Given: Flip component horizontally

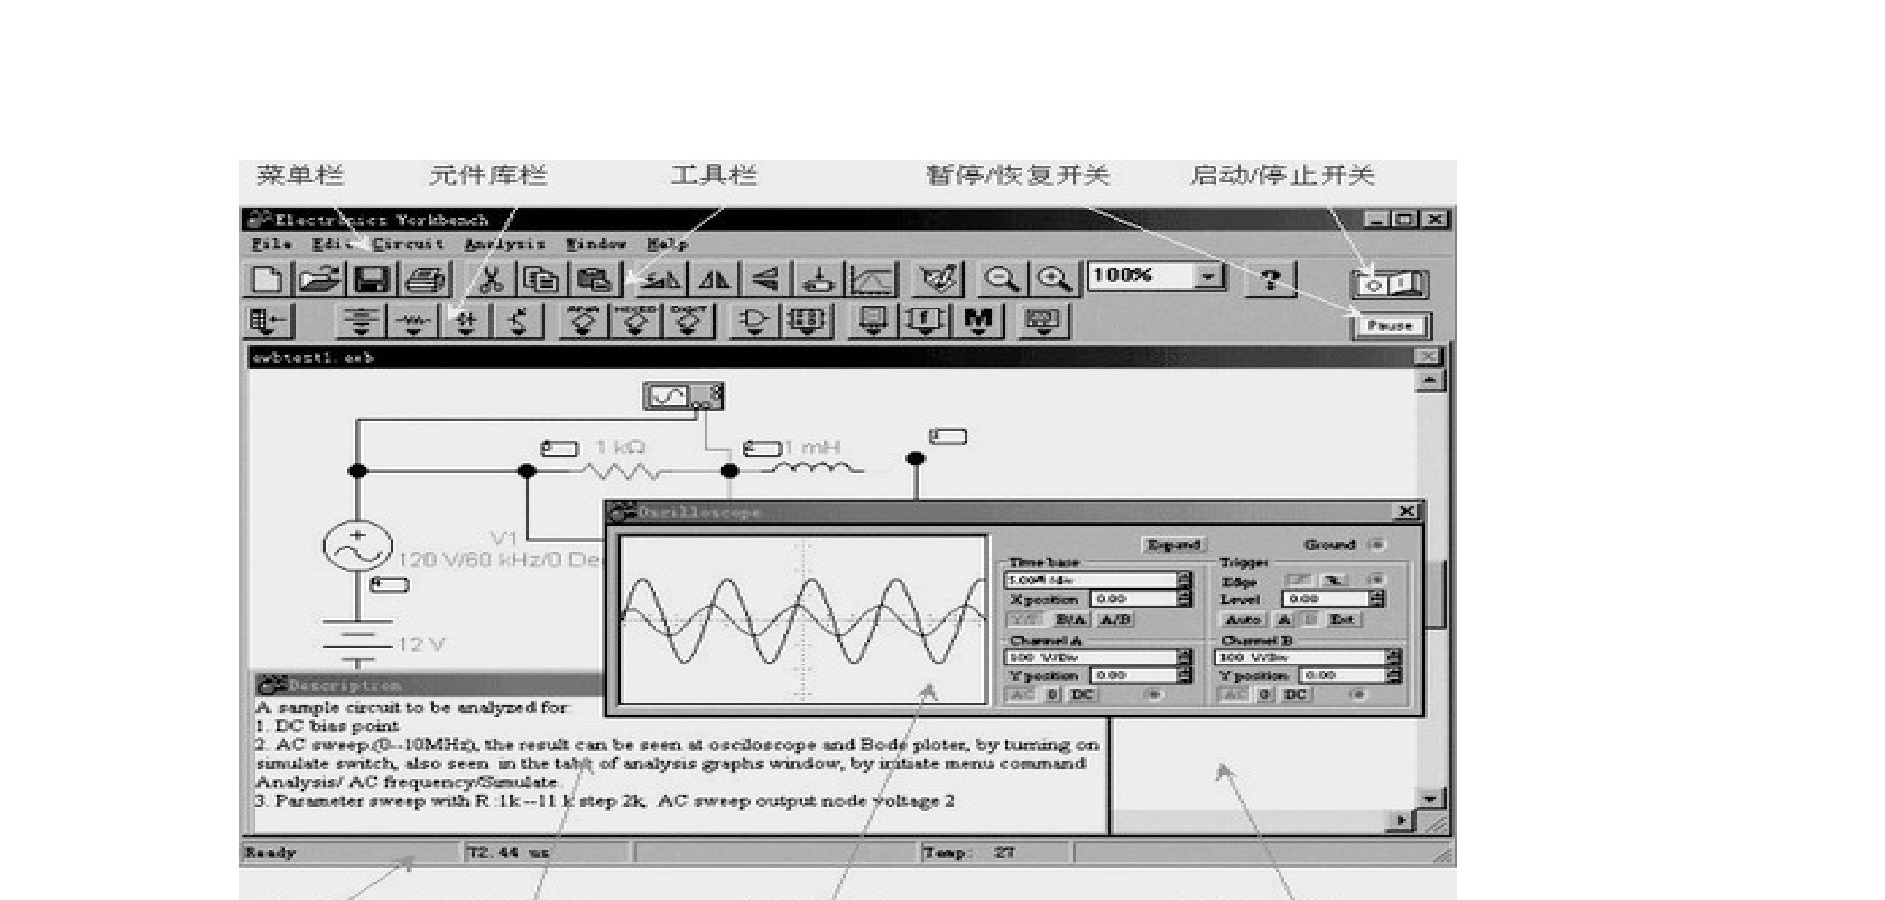Looking at the screenshot, I should [x=714, y=279].
